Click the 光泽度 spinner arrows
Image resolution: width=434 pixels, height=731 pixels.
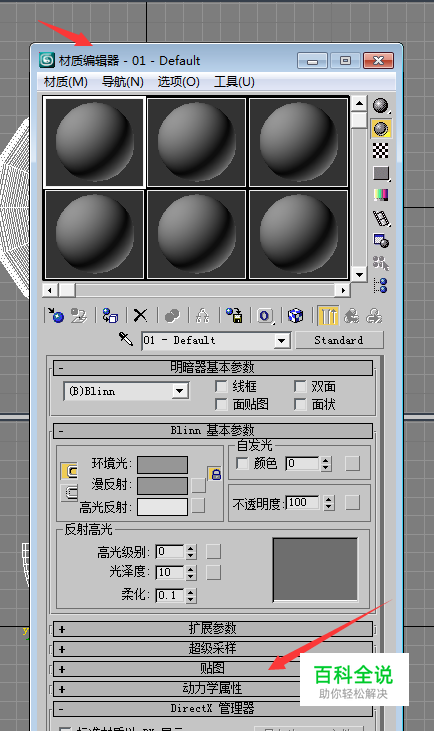pyautogui.click(x=190, y=572)
